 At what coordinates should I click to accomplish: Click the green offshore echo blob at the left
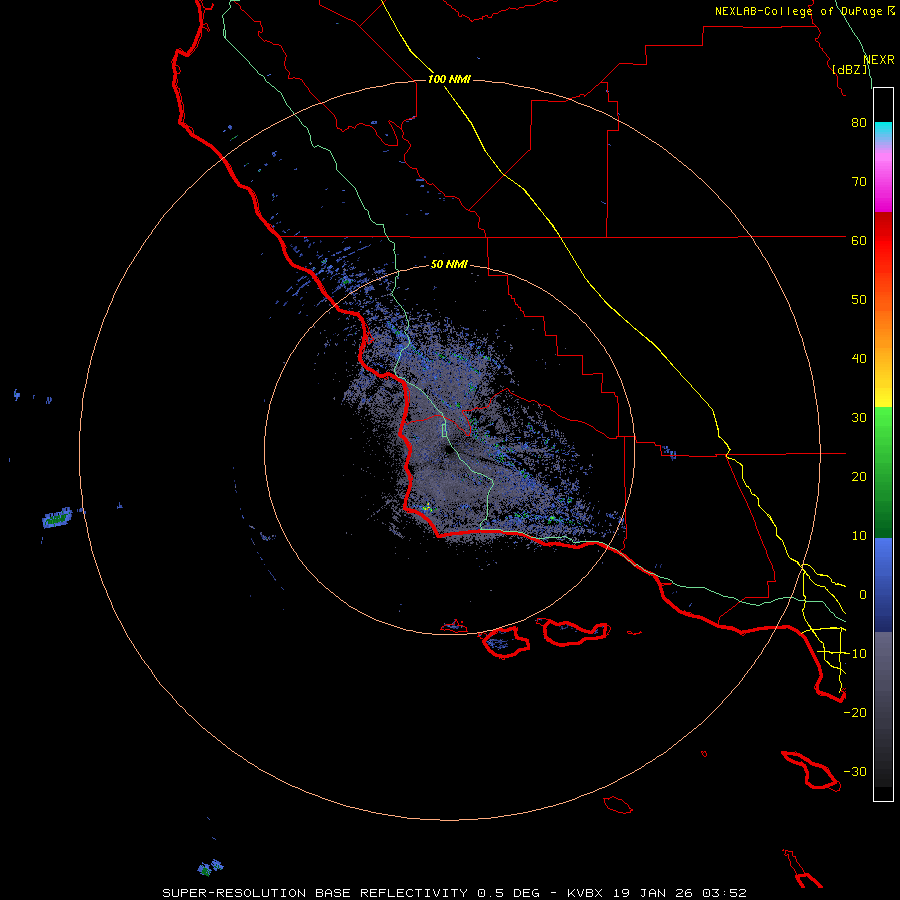tap(57, 518)
